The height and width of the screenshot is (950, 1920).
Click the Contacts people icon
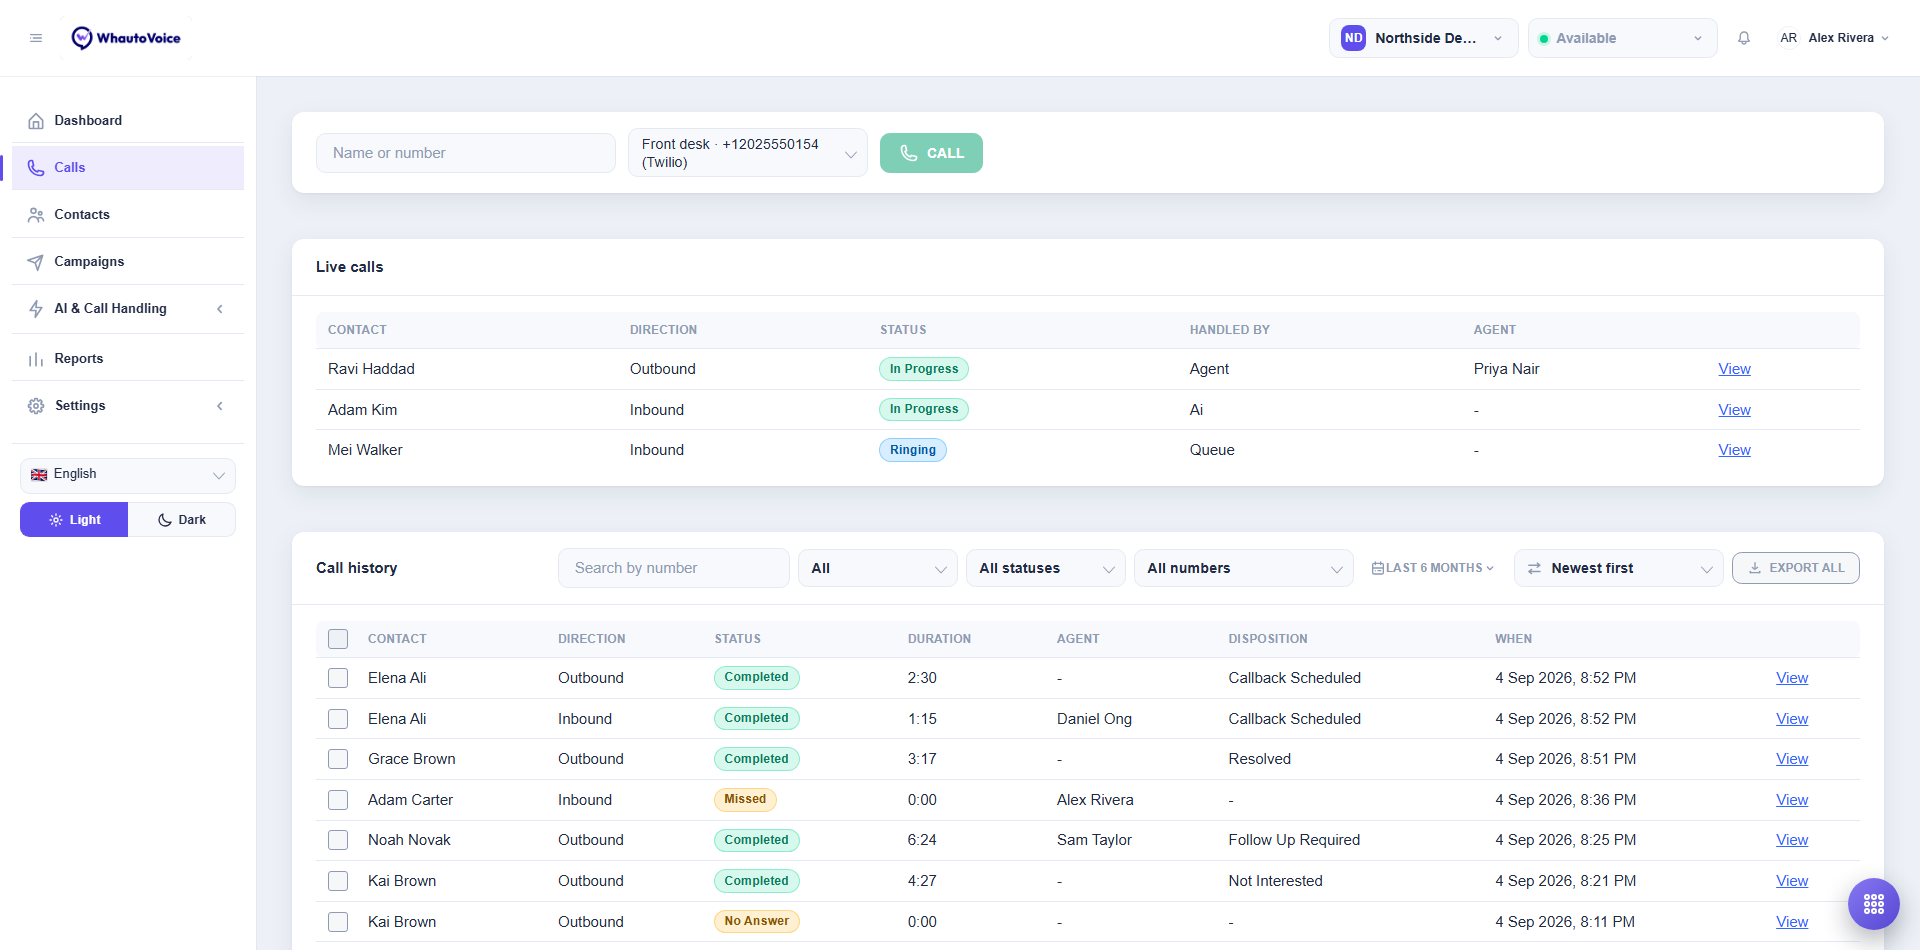coord(36,215)
